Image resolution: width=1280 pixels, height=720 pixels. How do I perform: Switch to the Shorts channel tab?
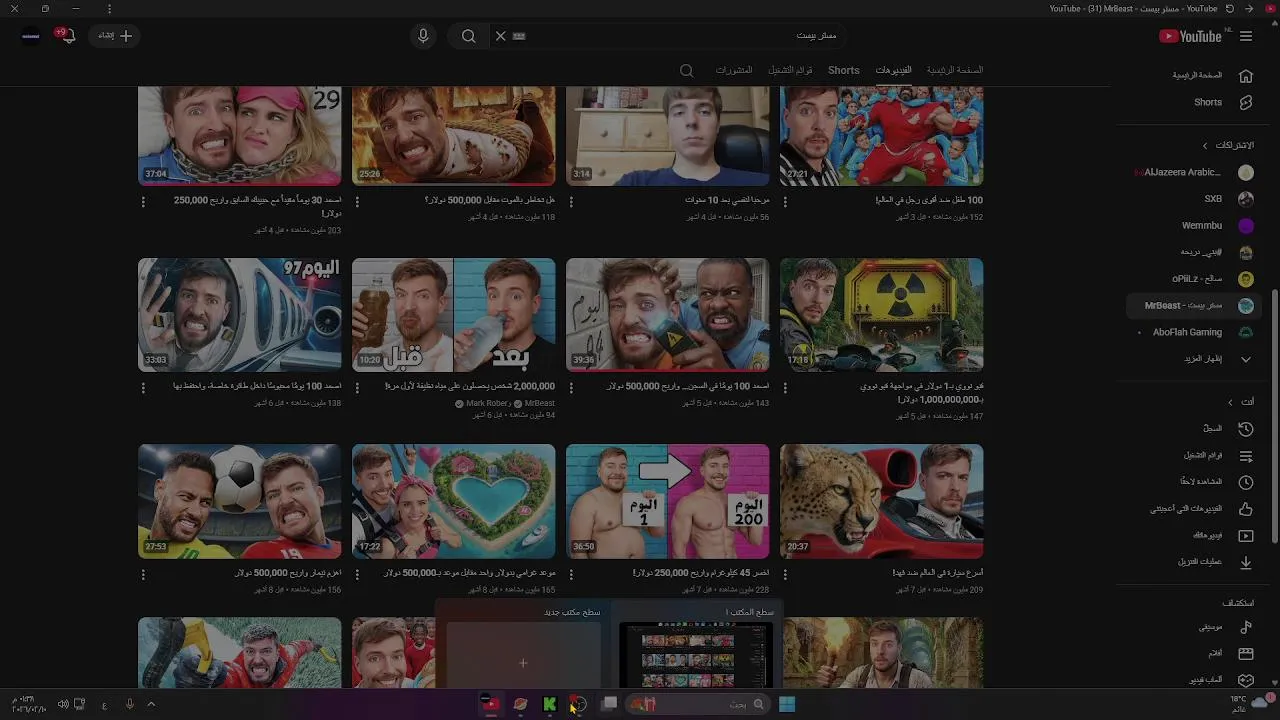point(843,70)
